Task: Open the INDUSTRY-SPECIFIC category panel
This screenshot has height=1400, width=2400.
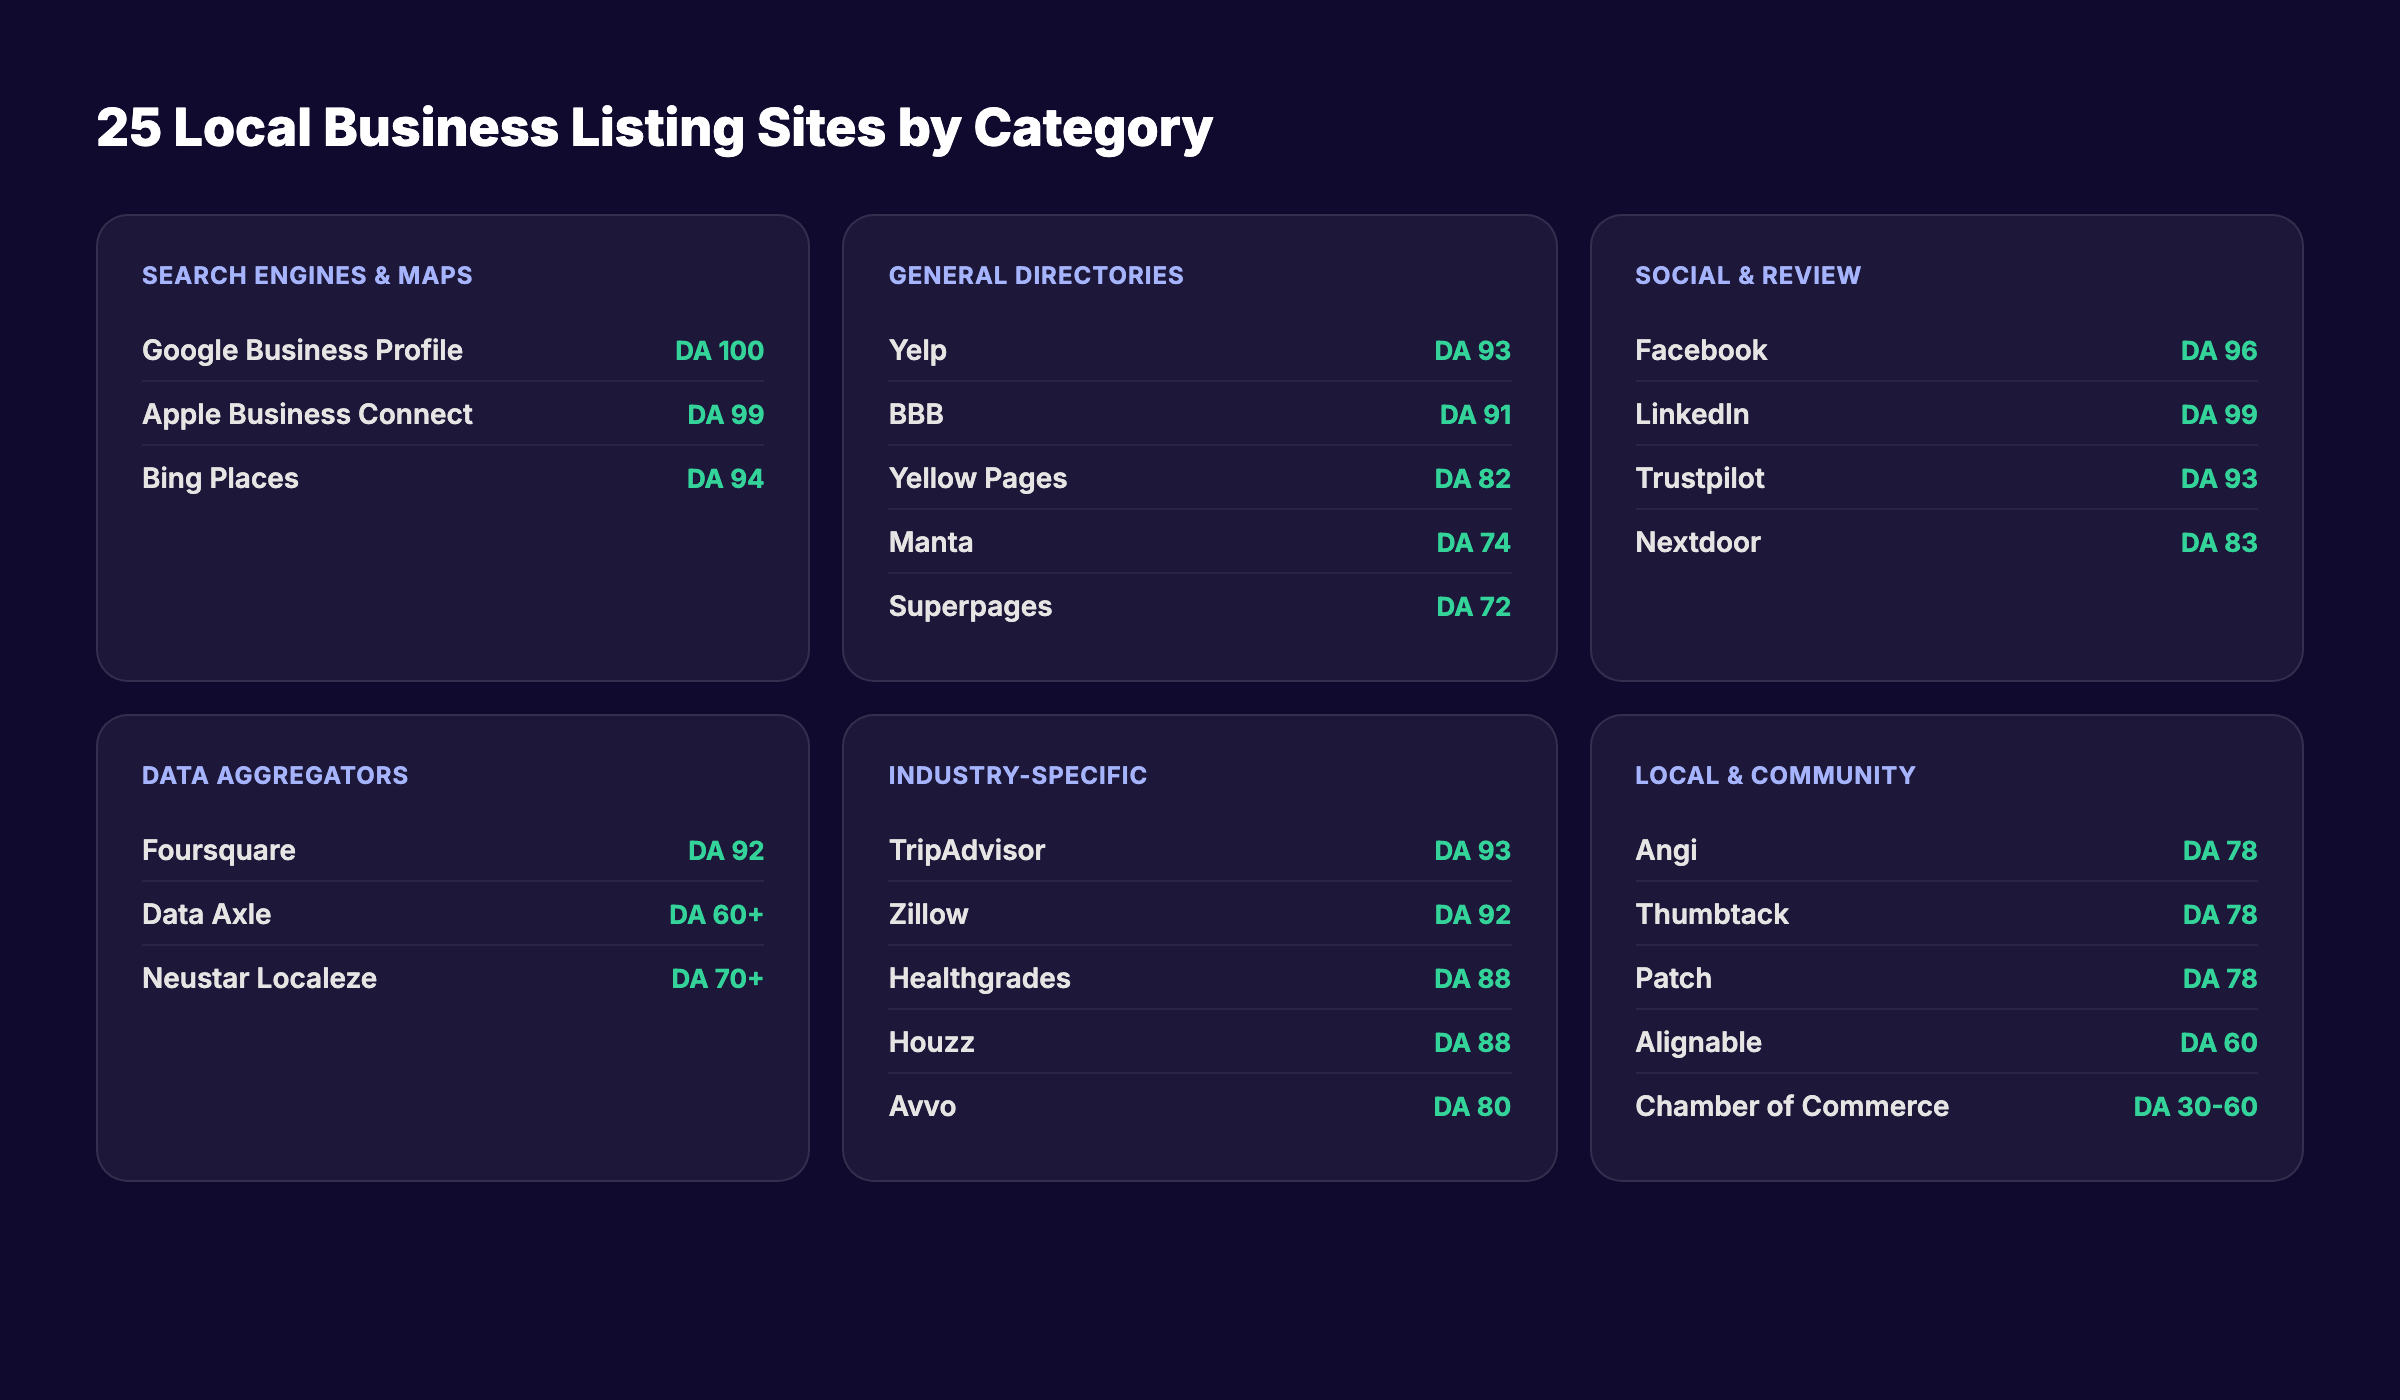Action: pos(1017,774)
